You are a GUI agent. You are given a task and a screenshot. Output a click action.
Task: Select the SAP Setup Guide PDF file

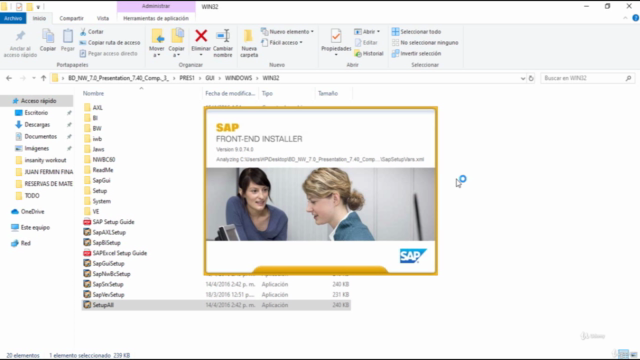[x=109, y=222]
